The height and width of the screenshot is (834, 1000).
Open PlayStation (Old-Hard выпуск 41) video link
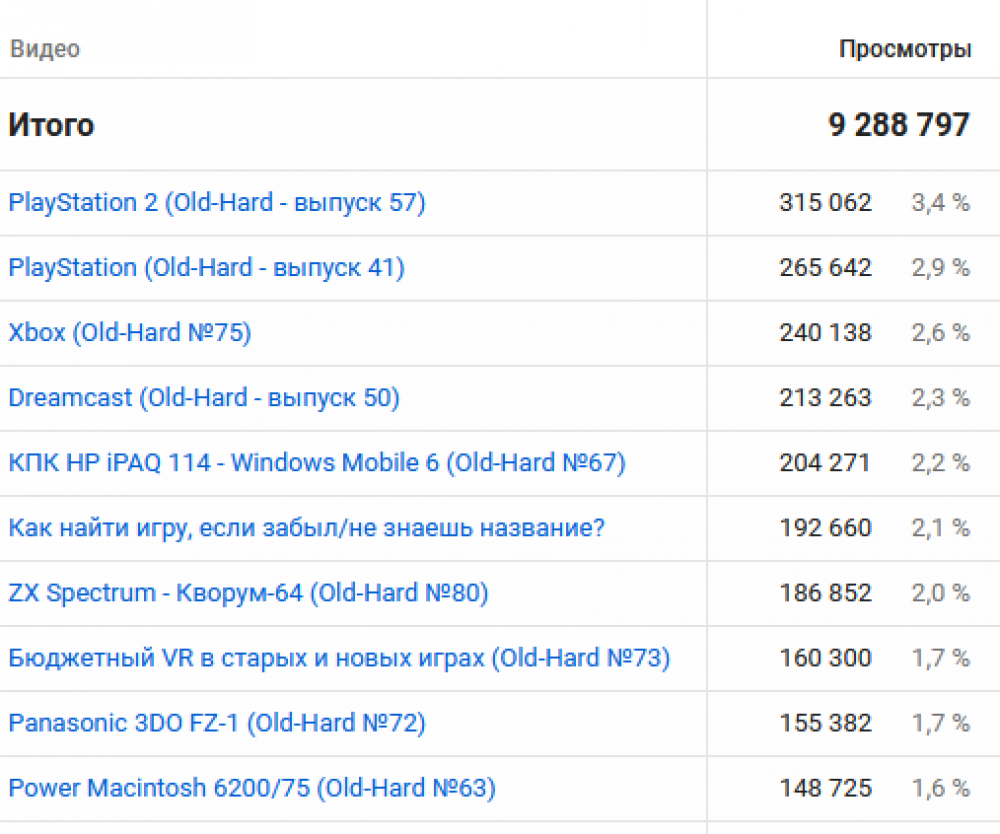[206, 268]
